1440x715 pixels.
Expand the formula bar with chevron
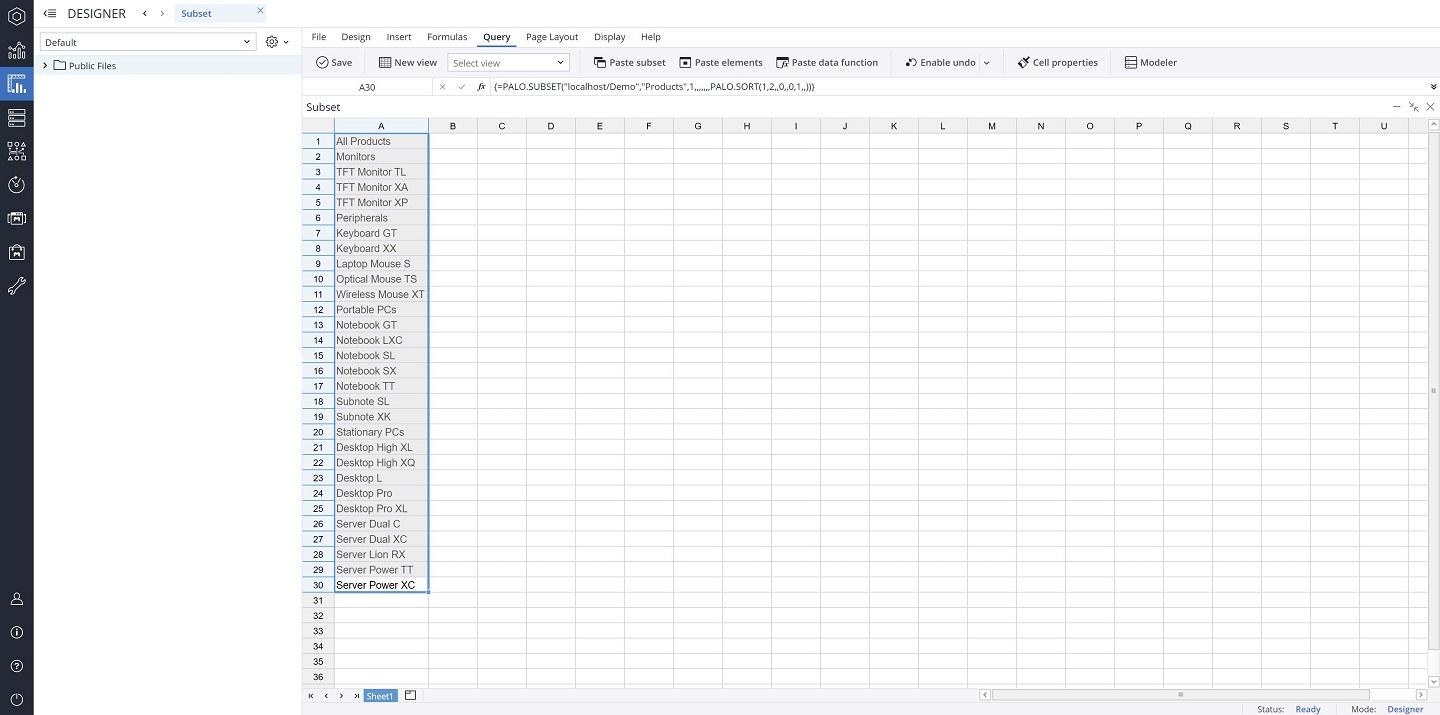(1433, 87)
